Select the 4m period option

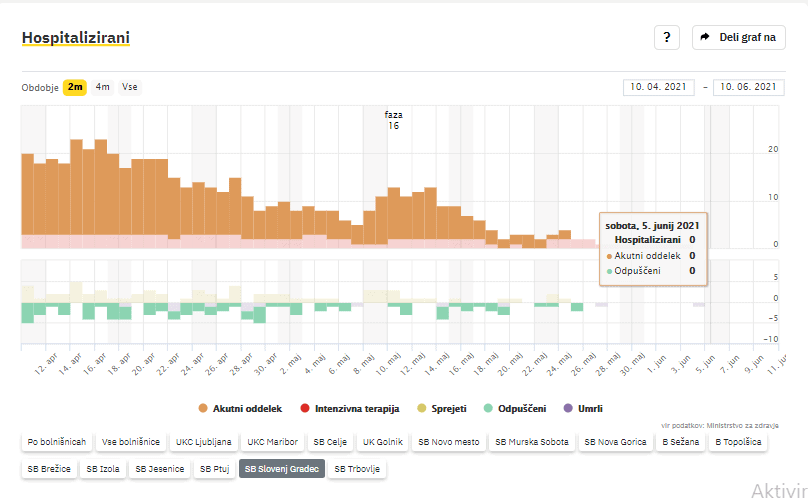103,87
